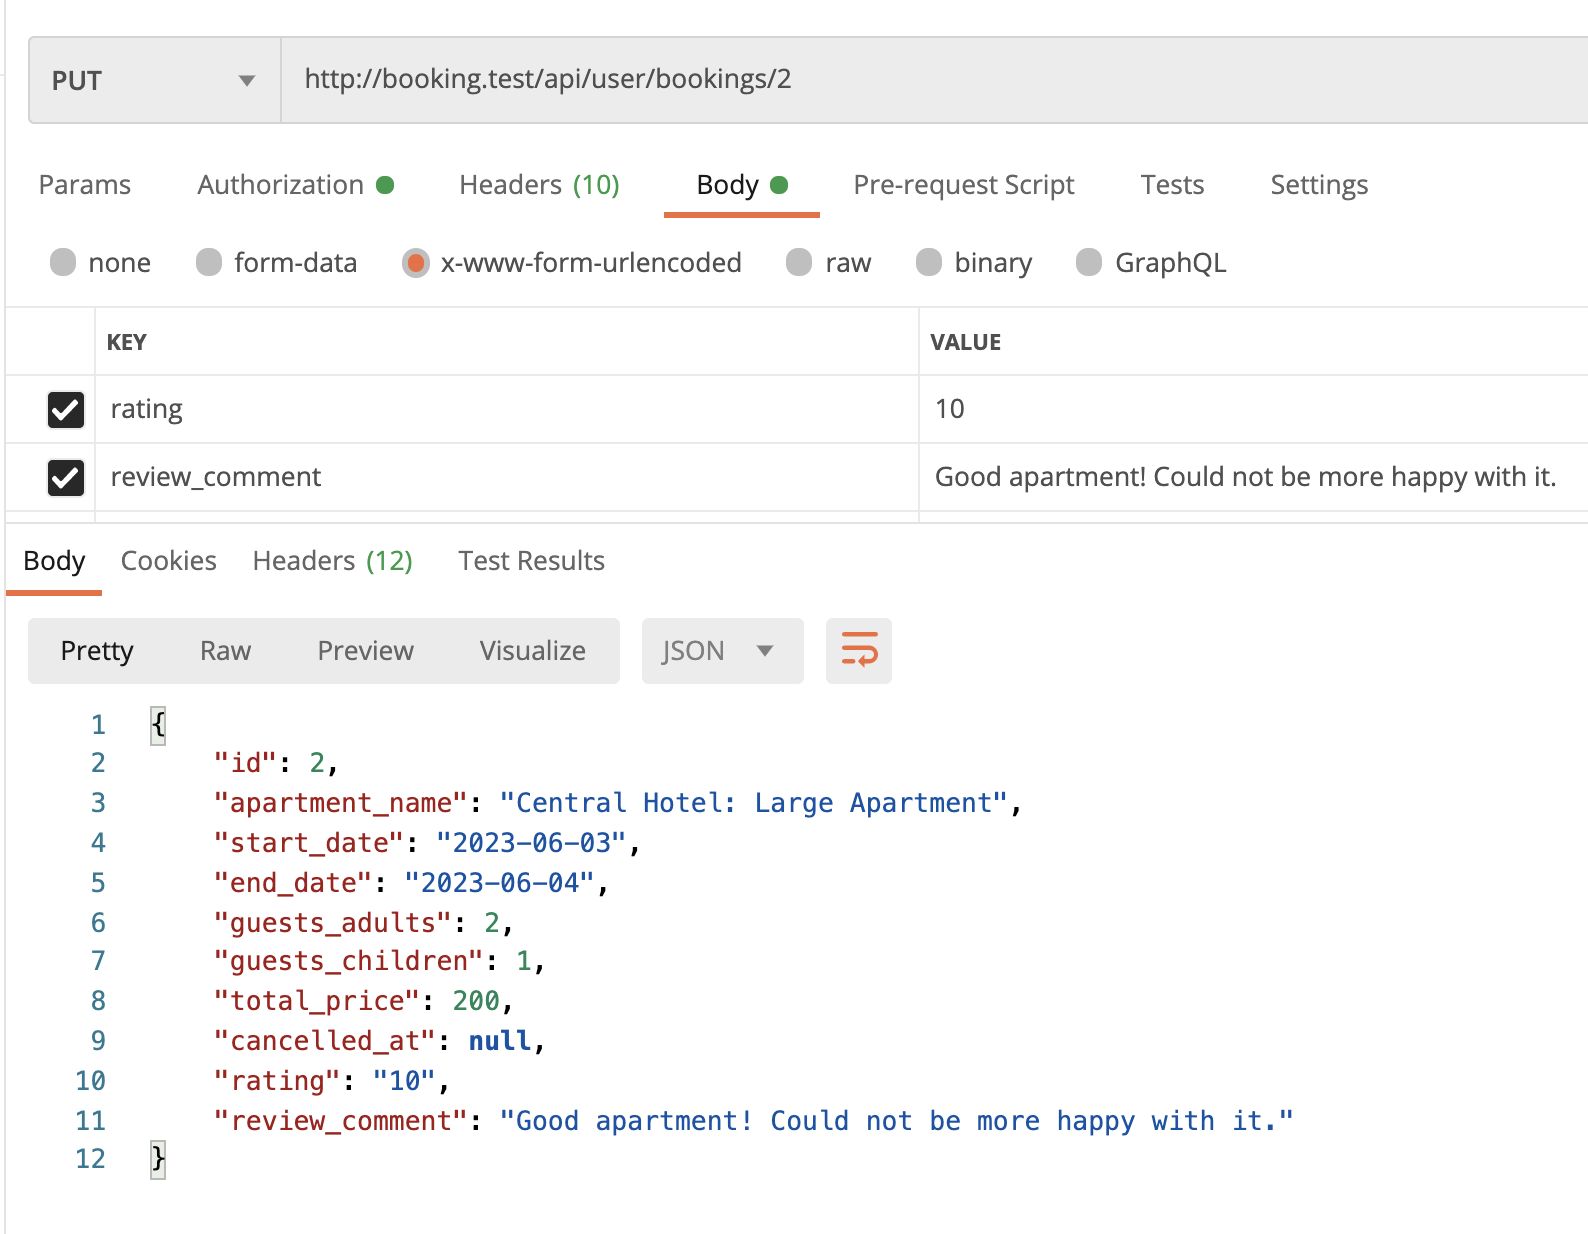Open the PUT method dropdown
The height and width of the screenshot is (1234, 1588).
pyautogui.click(x=155, y=81)
